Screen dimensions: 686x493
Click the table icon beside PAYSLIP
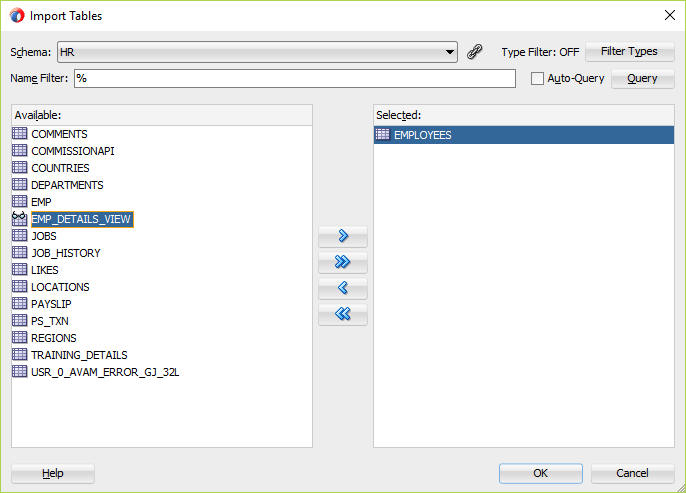[19, 303]
